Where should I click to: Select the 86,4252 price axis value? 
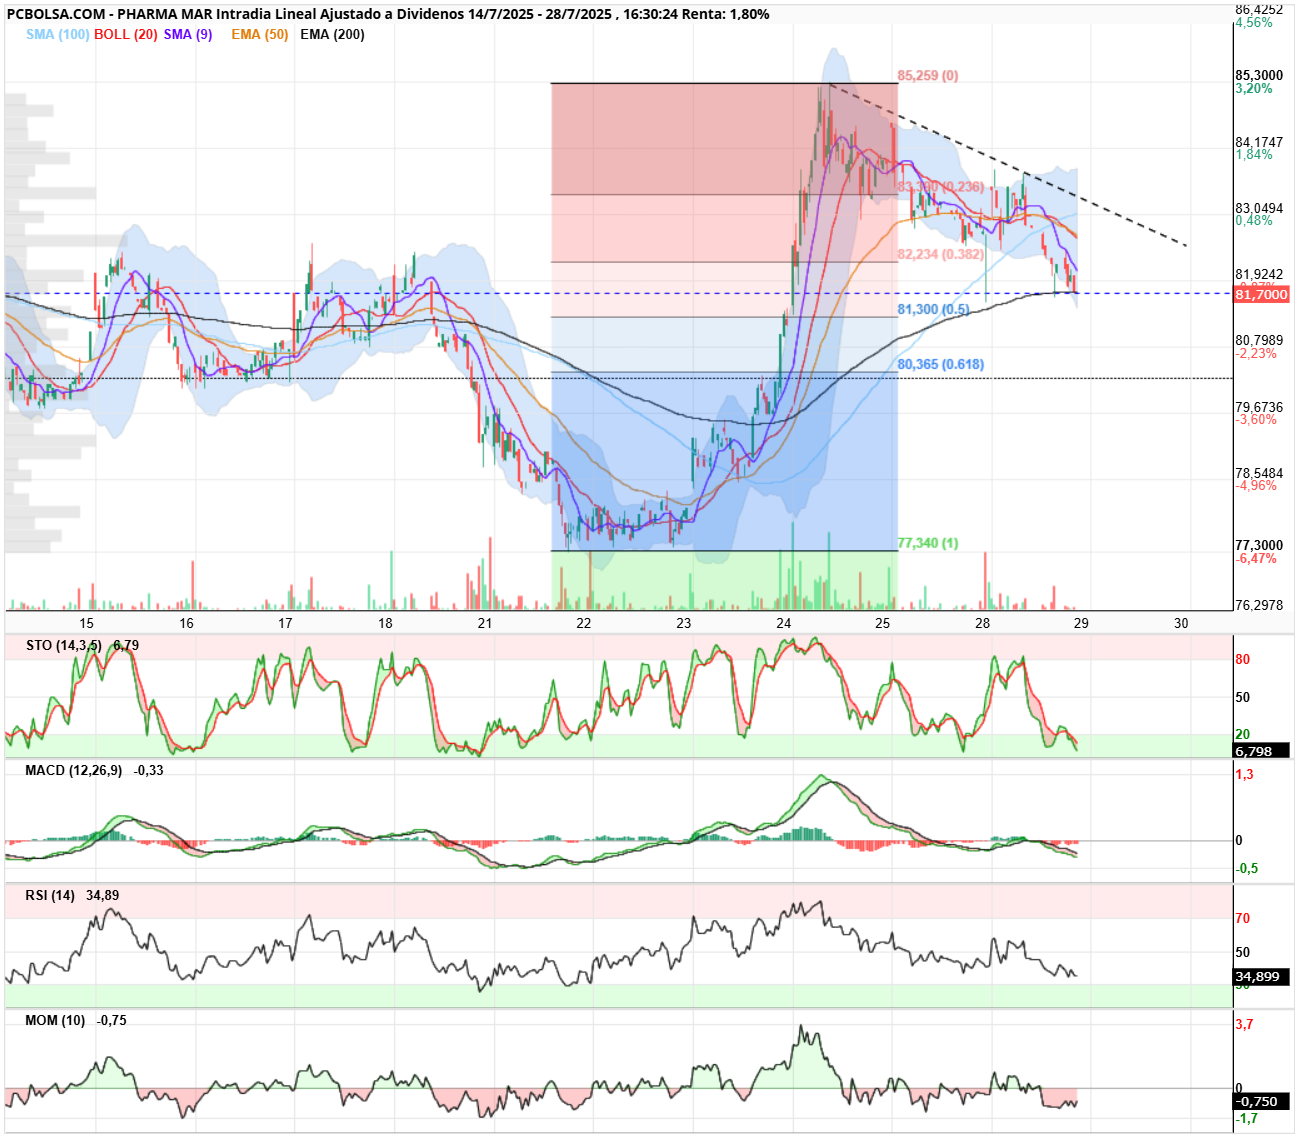[1259, 9]
